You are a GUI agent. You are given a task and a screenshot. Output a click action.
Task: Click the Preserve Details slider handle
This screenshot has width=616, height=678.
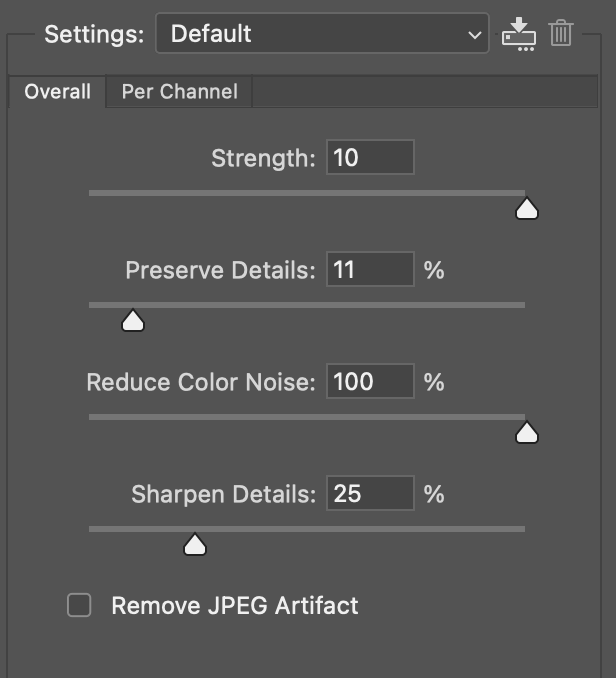pyautogui.click(x=132, y=320)
